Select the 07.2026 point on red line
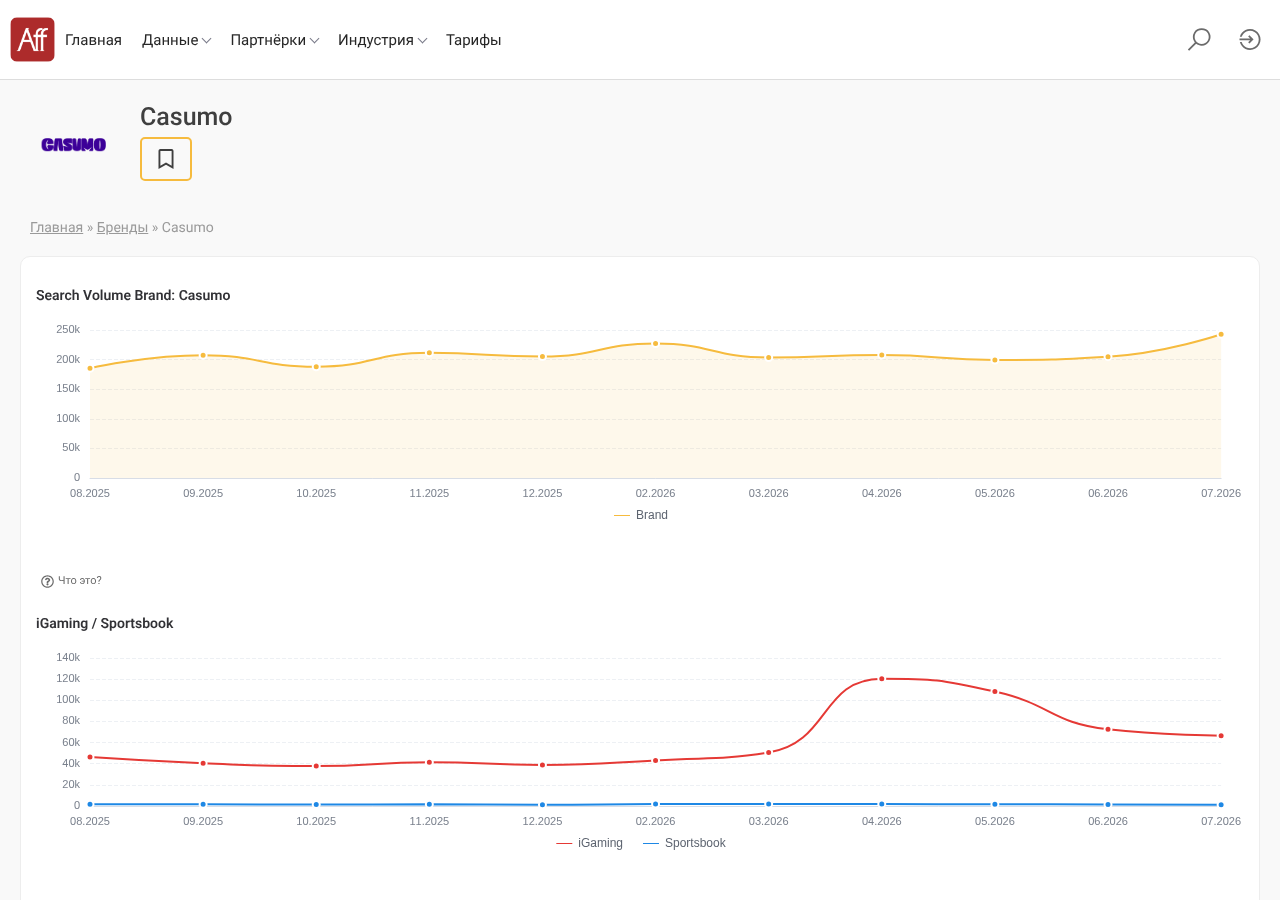Image resolution: width=1280 pixels, height=900 pixels. pos(1221,736)
